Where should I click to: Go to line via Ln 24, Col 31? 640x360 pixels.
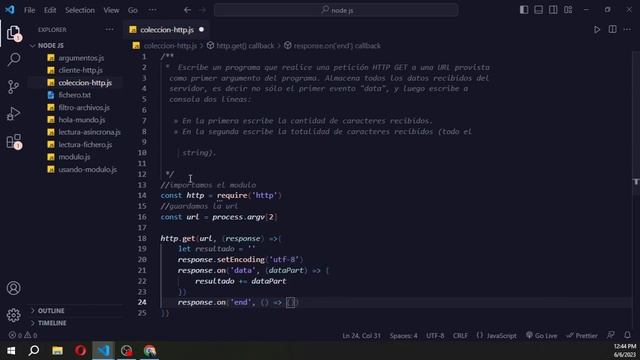361,336
